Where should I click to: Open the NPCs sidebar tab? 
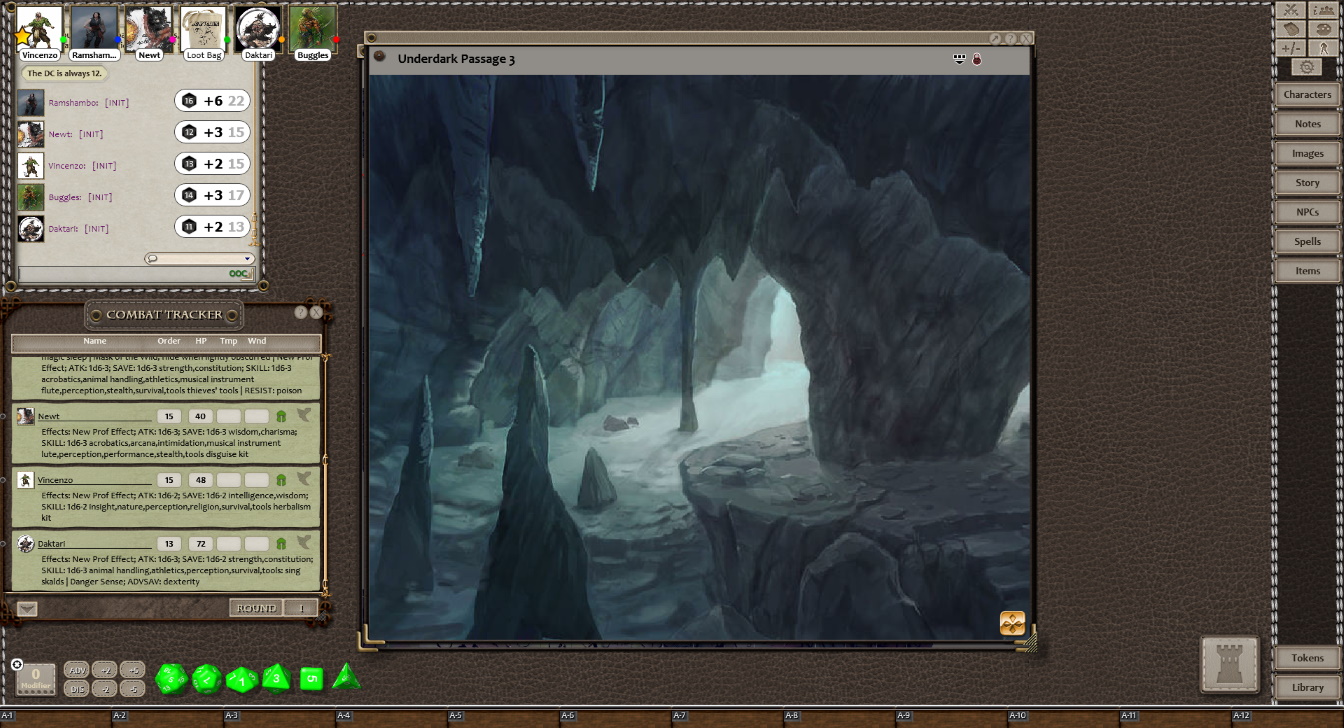pyautogui.click(x=1307, y=212)
